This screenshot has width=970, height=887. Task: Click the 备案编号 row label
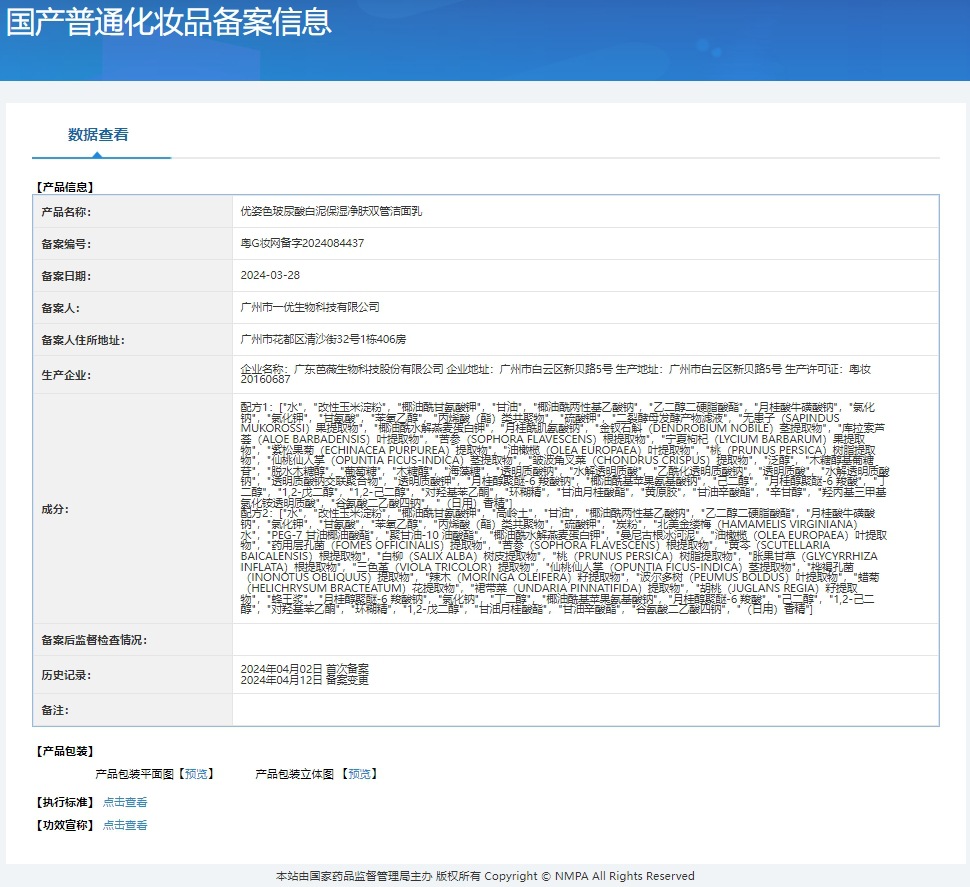pos(66,244)
